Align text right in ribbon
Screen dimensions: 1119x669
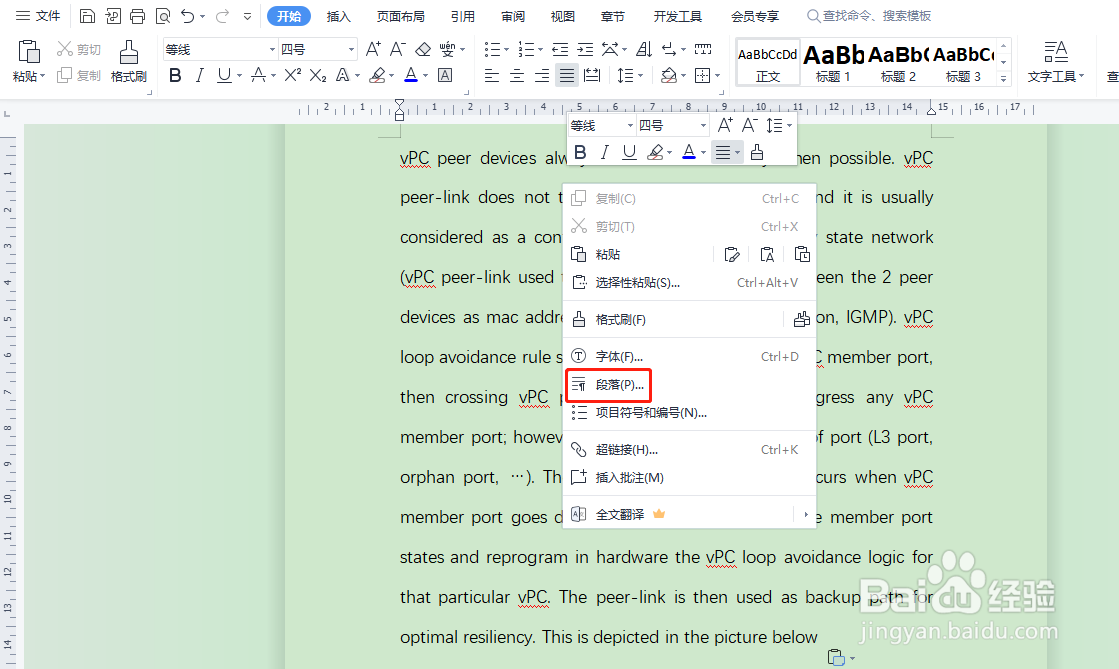(x=542, y=75)
